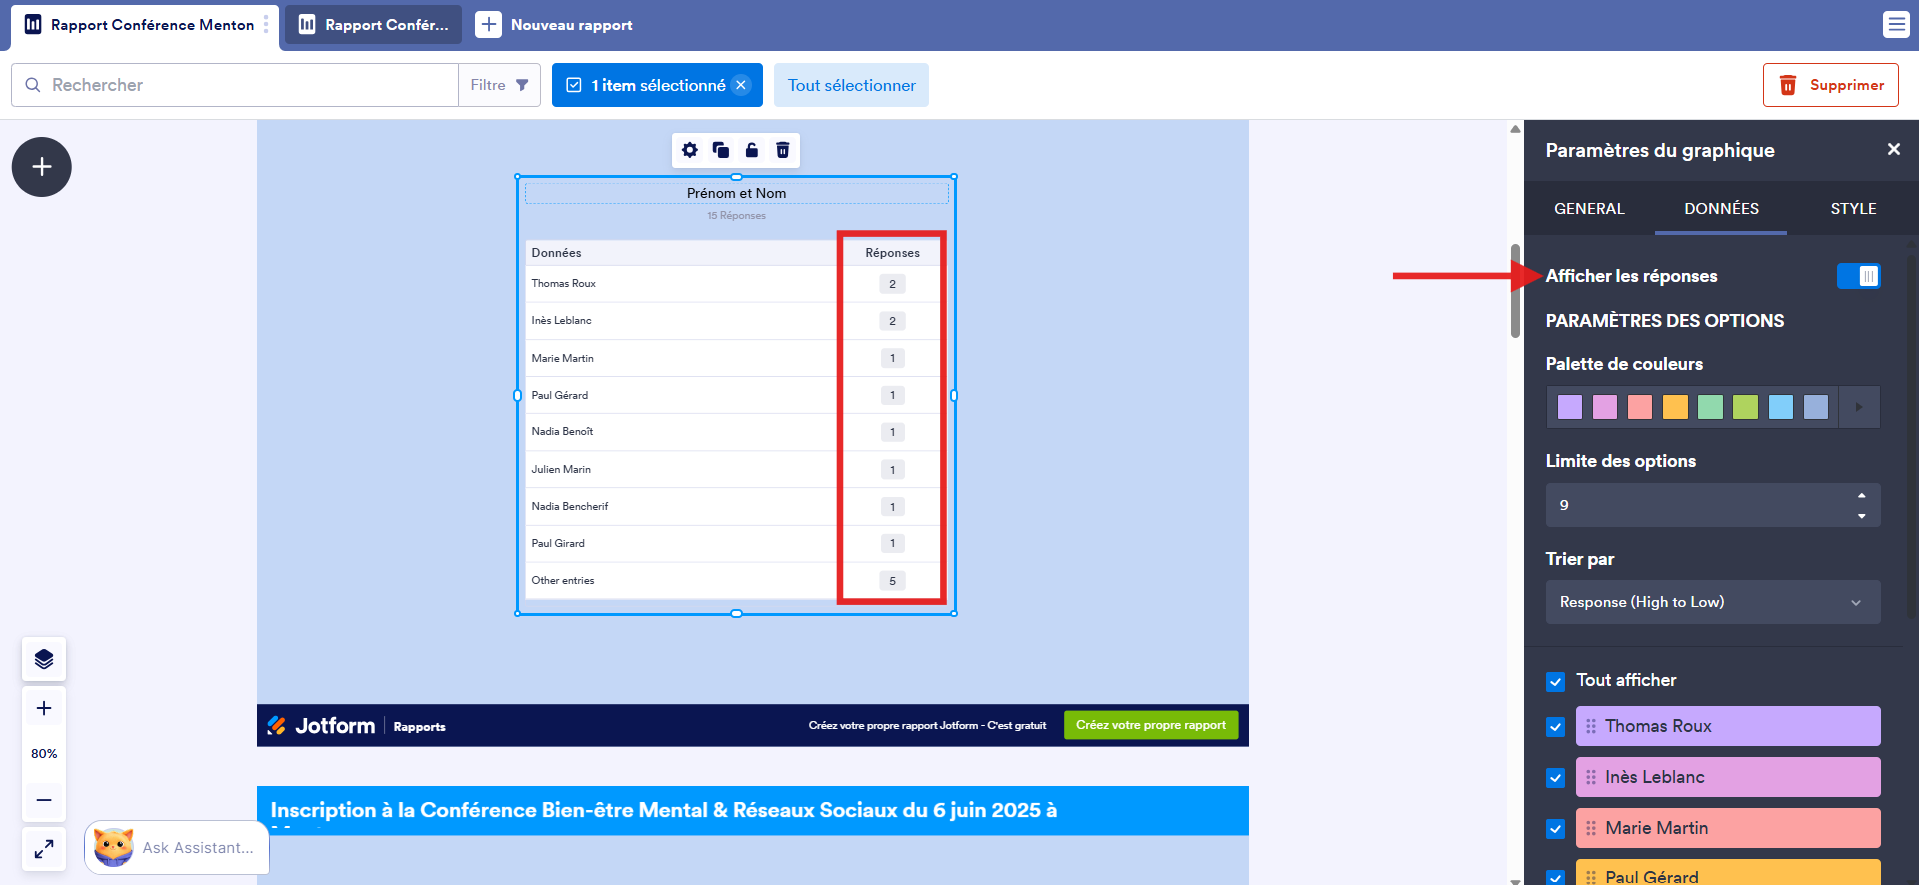Select the green palette swatch
The image size is (1919, 885).
pyautogui.click(x=1710, y=407)
